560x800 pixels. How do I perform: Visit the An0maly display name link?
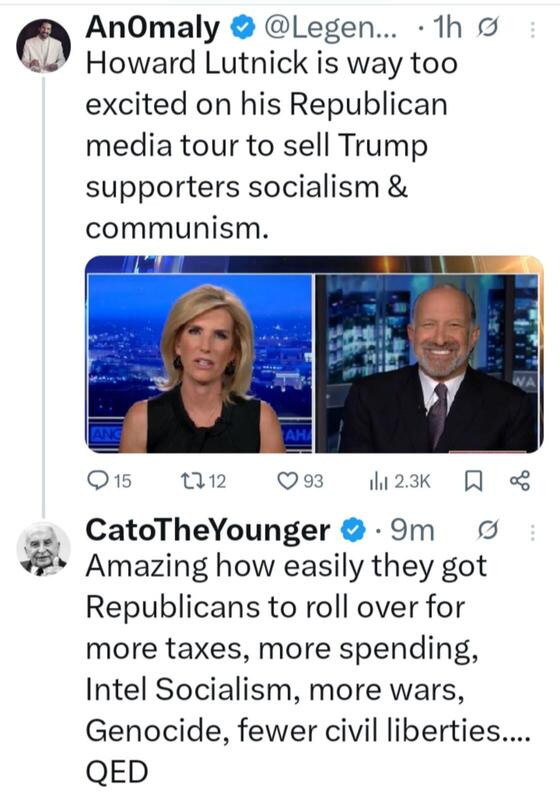coord(152,28)
